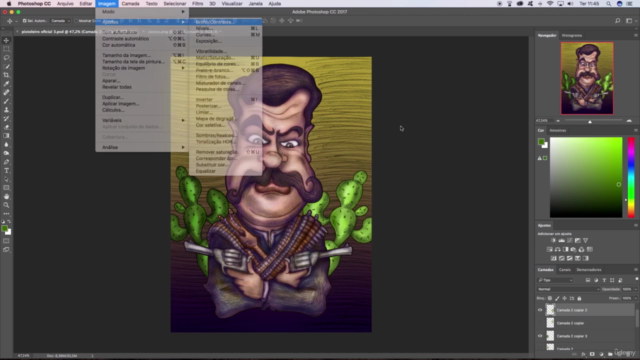The width and height of the screenshot is (640, 360).
Task: Click the vertical hue slider in Cor panel
Action: pyautogui.click(x=631, y=177)
